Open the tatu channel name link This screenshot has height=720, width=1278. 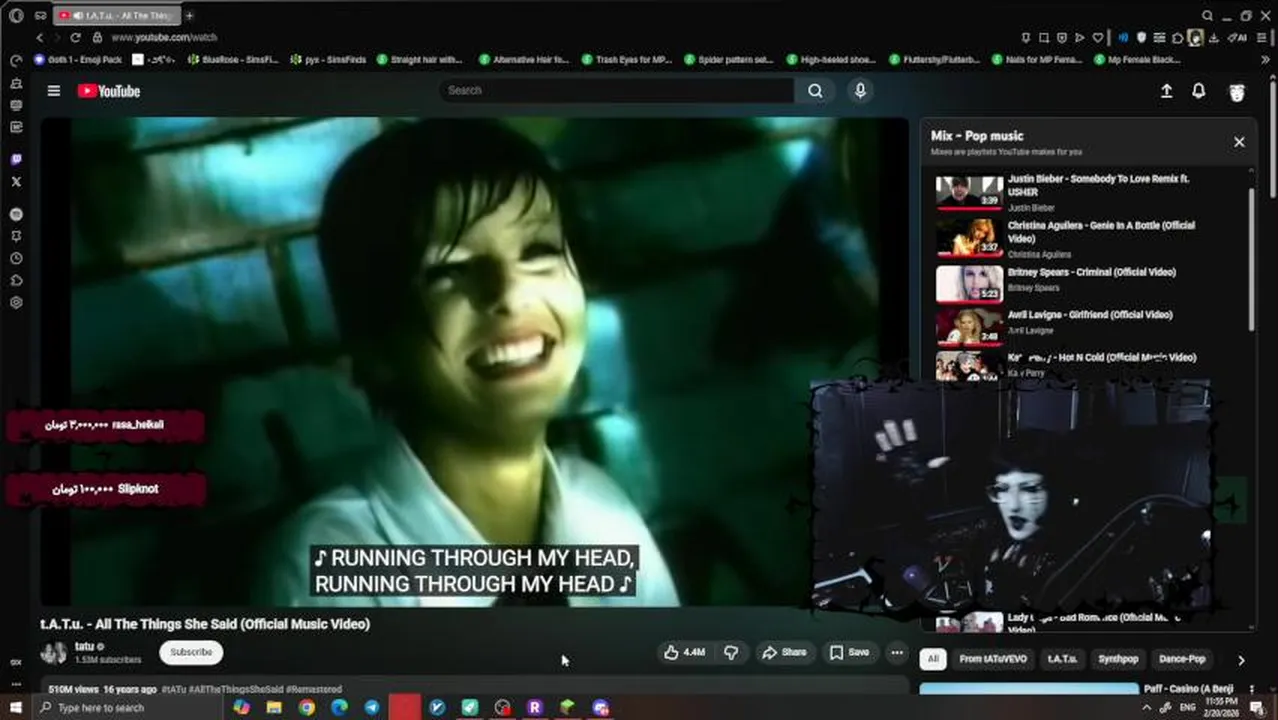(x=85, y=647)
